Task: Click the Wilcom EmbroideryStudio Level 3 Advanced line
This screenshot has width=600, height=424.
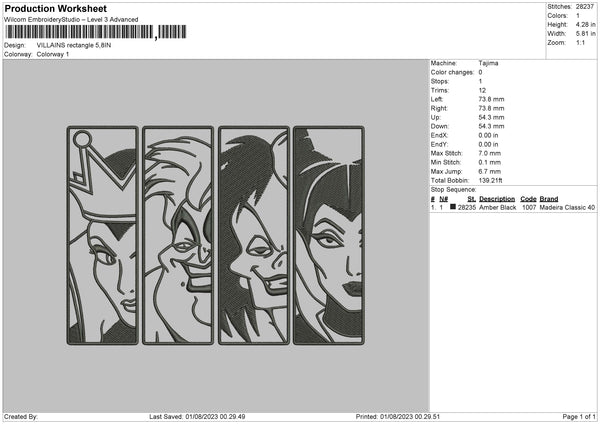Action: 71,20
